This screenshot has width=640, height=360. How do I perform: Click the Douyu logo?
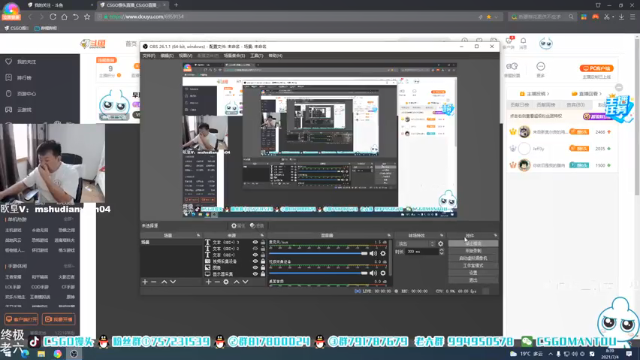[x=93, y=44]
